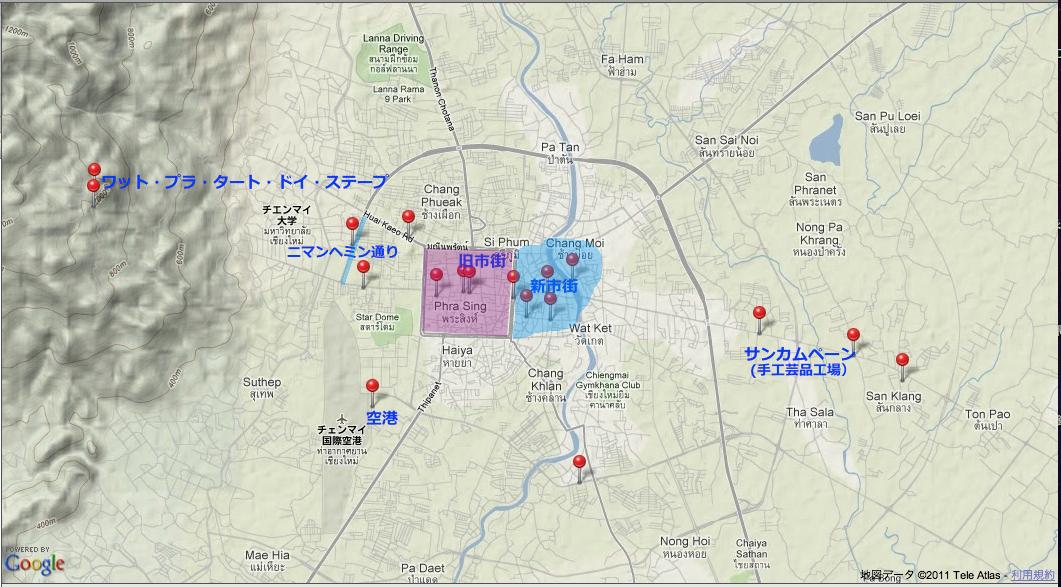The image size is (1061, 587).
Task: Select the red pin near Huai Kaeo Rd
Action: tap(408, 217)
